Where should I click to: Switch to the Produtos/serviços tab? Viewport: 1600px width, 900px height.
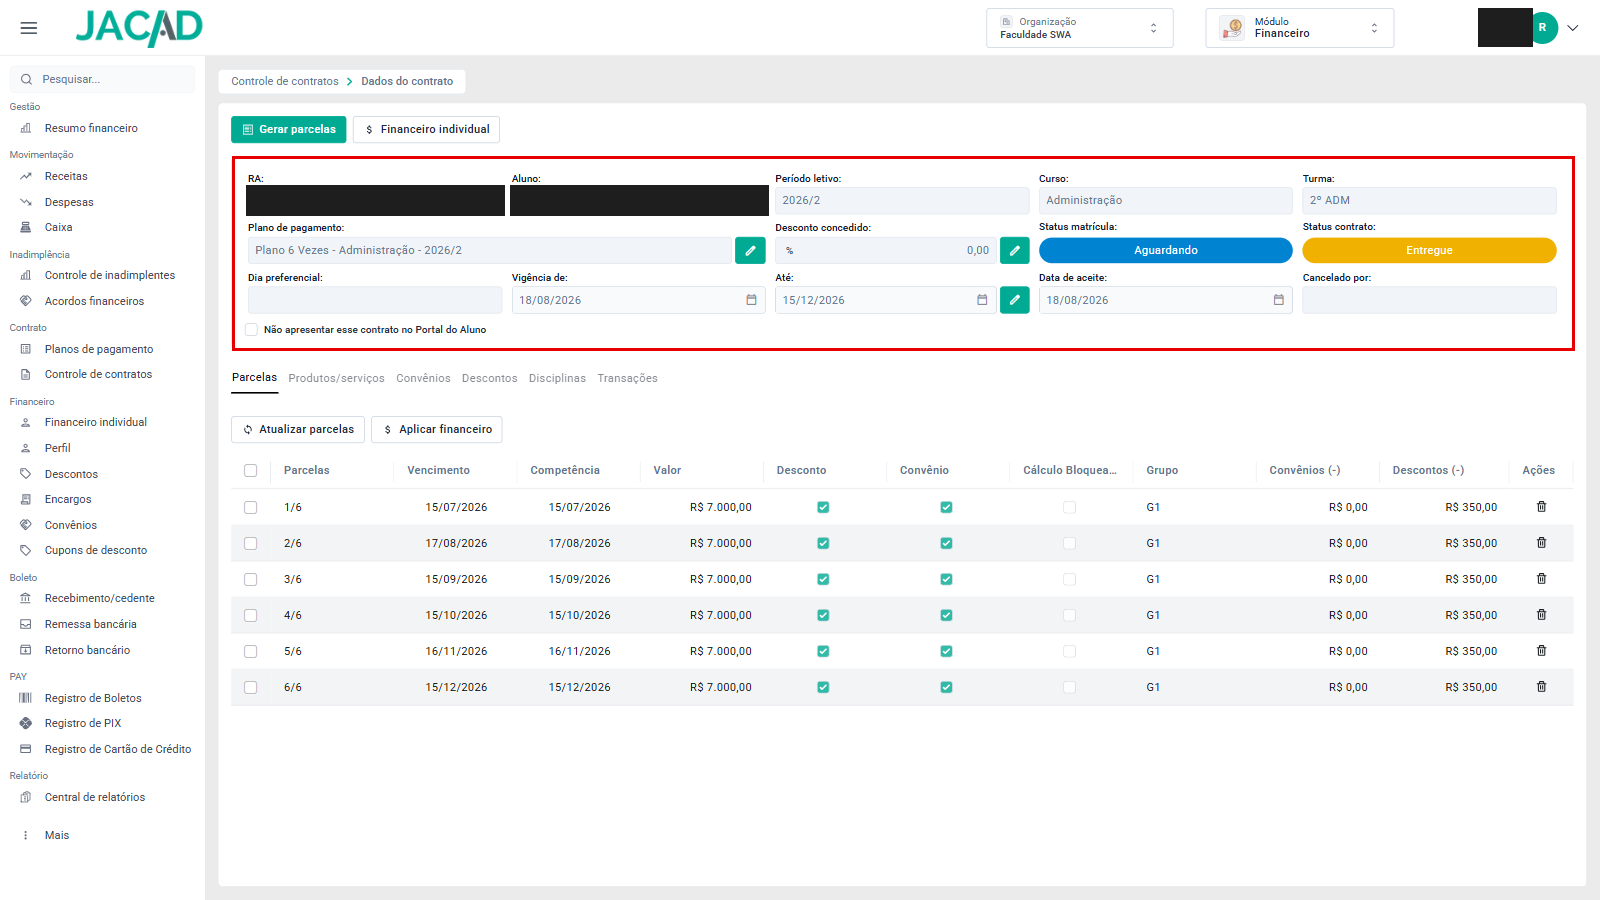click(336, 378)
